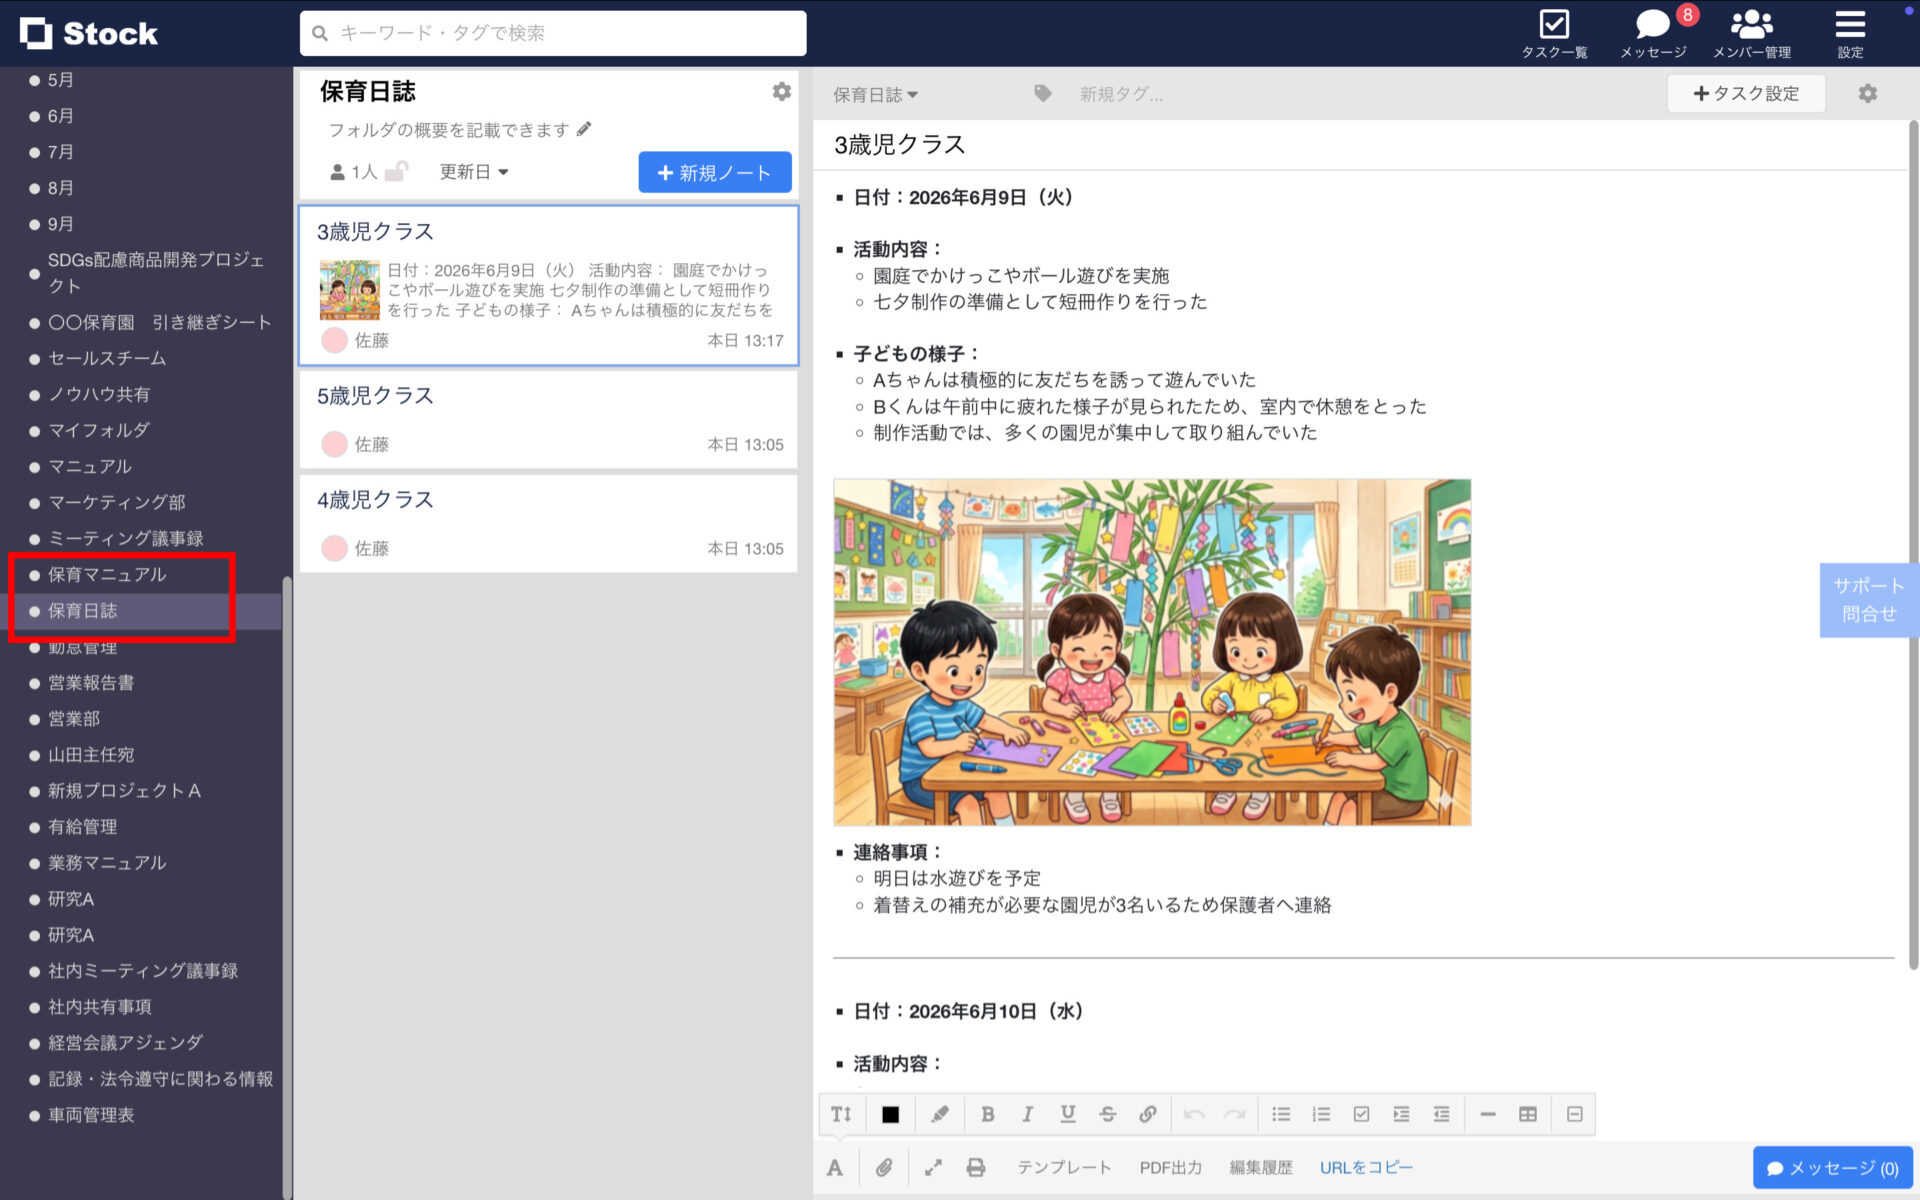Open the SDGs配慮商品開発プロジェクト folder
Viewport: 1920px width, 1200px height.
point(156,272)
